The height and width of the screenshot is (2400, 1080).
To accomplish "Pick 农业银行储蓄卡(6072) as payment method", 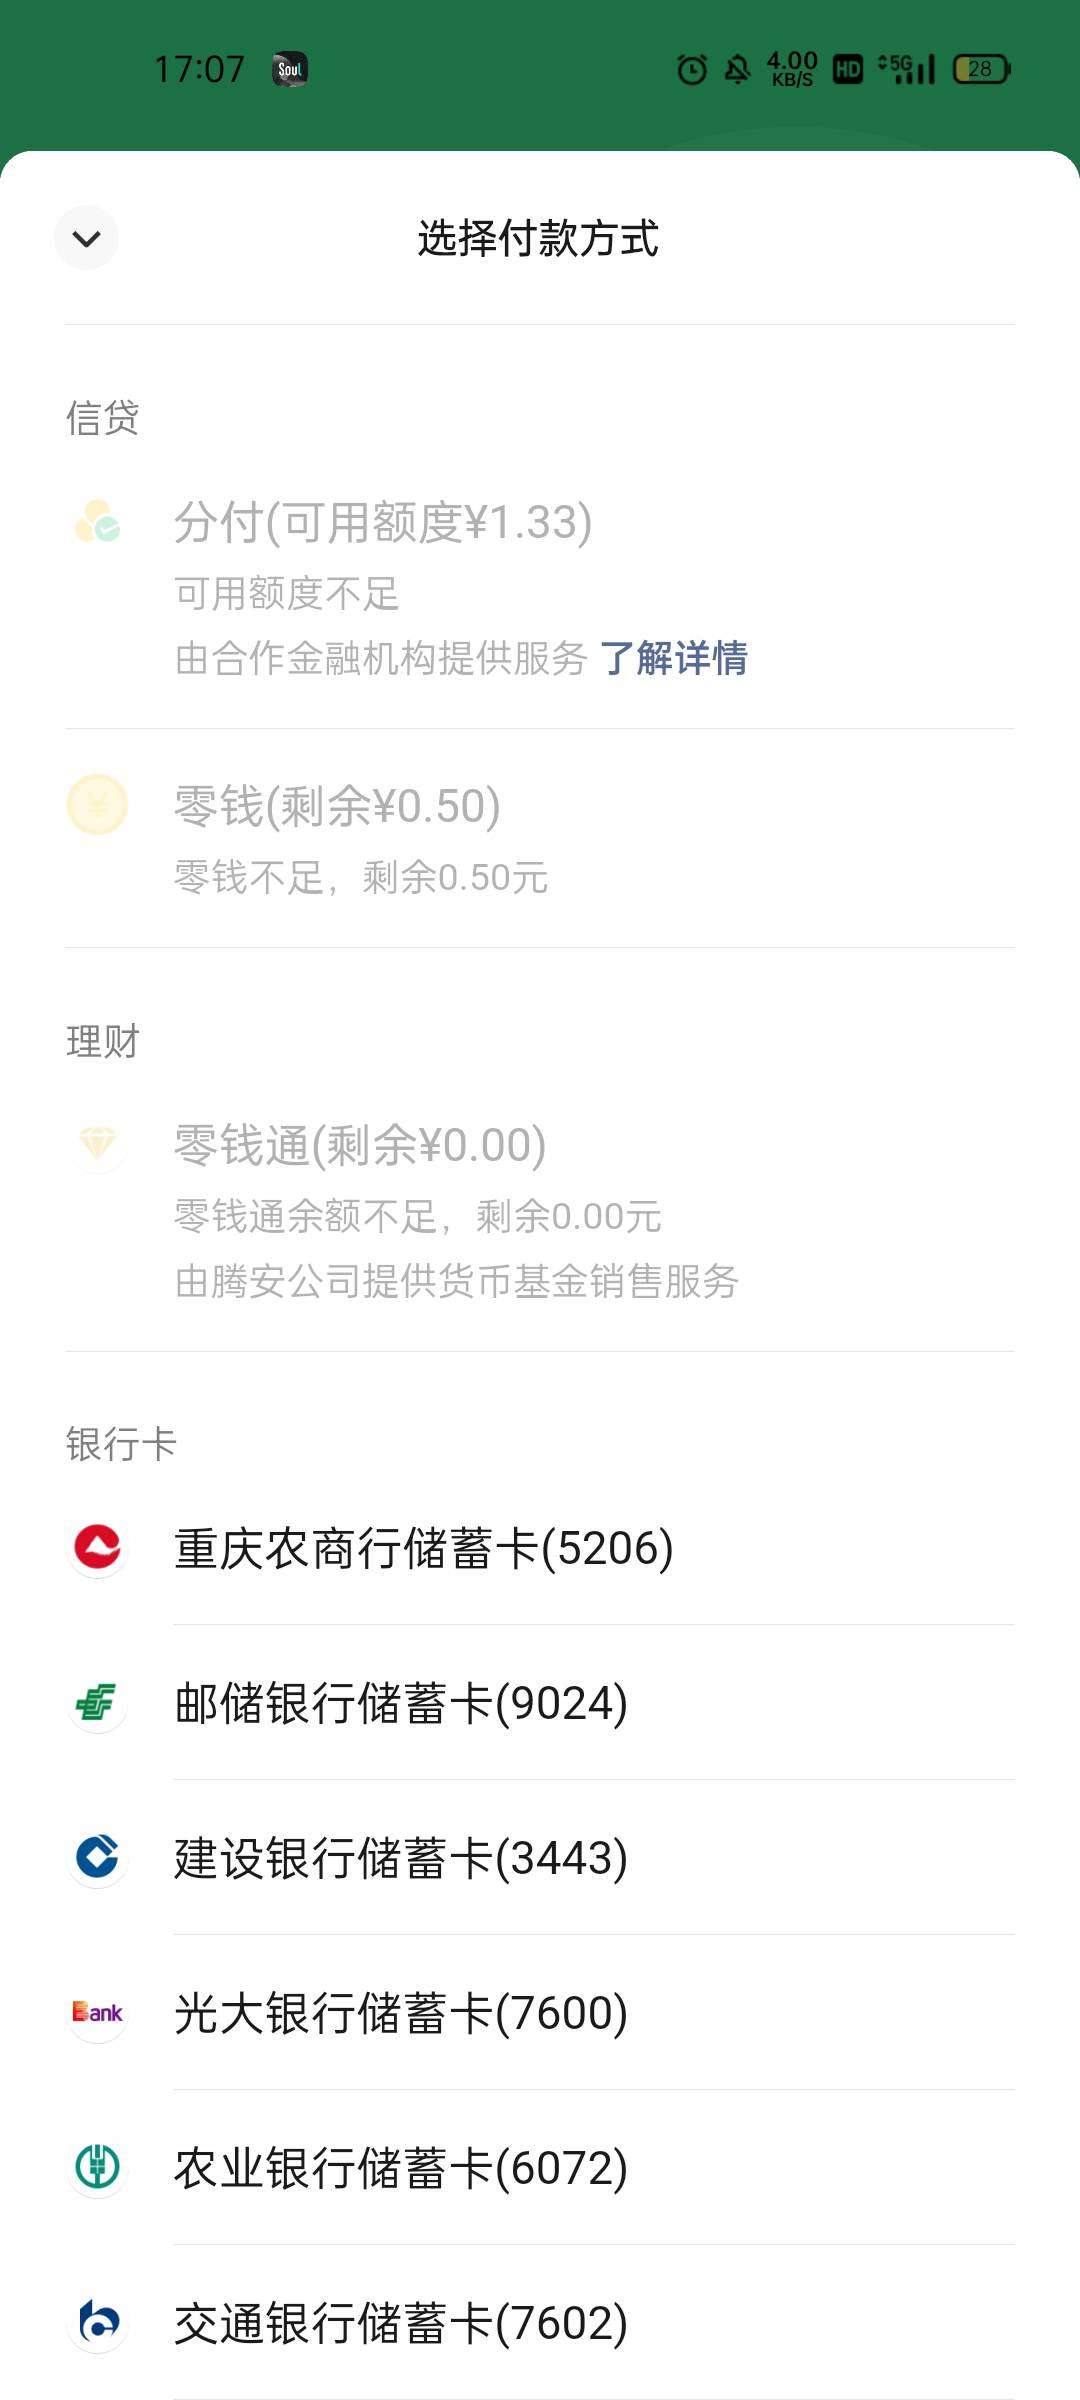I will tap(401, 2168).
